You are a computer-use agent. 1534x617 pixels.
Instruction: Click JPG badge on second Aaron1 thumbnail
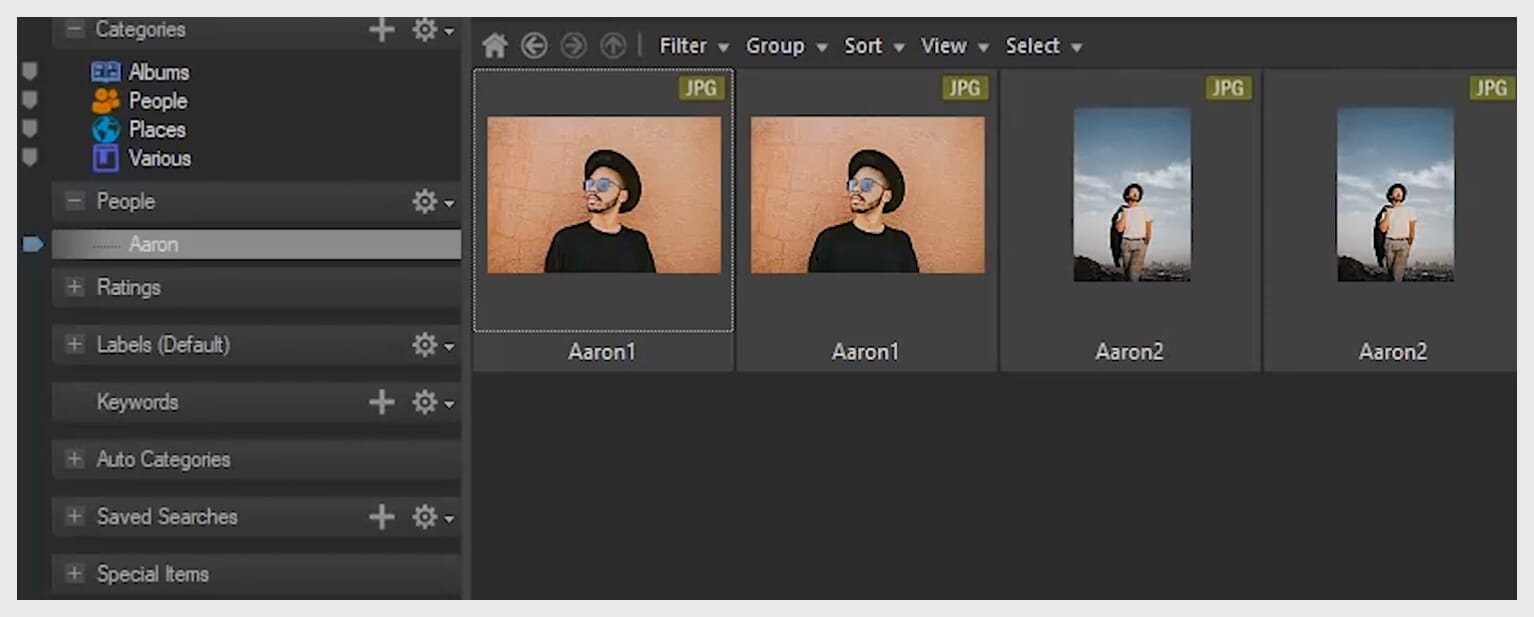964,88
